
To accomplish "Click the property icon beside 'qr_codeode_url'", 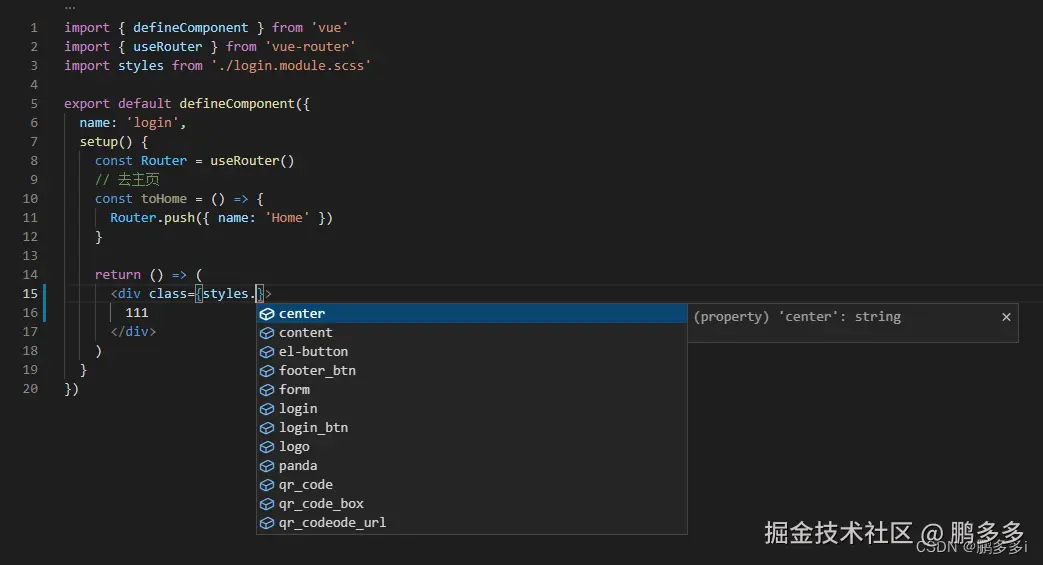I will pos(267,523).
